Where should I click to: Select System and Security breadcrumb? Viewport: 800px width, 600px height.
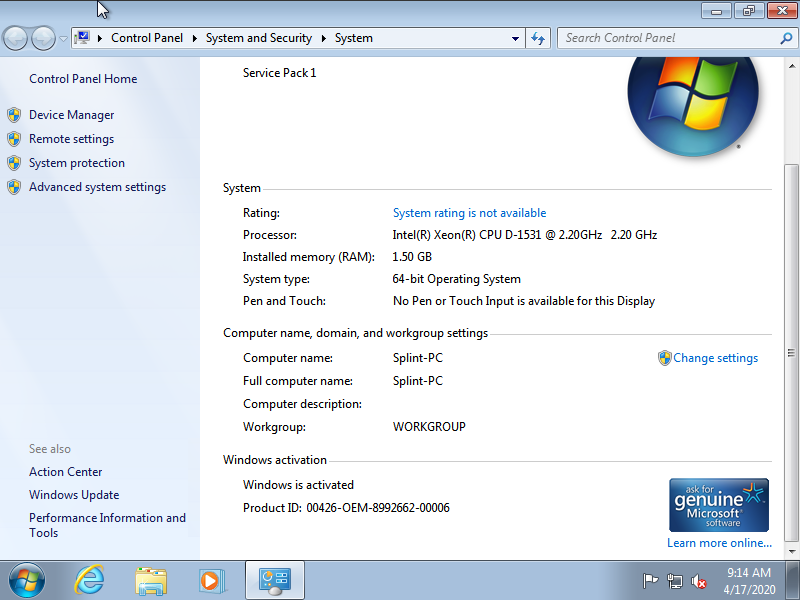coord(259,38)
